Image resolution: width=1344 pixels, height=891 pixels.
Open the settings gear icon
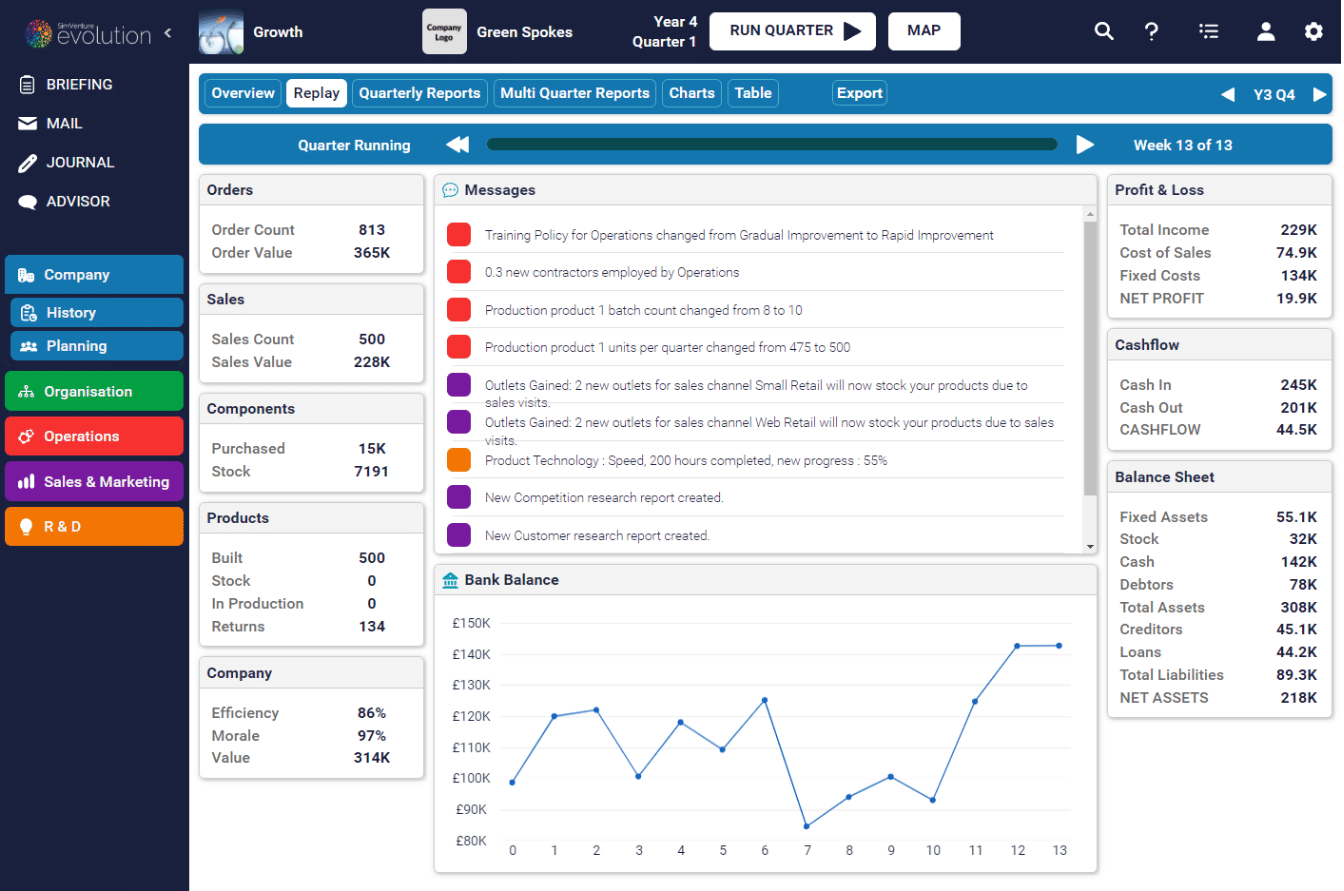(1313, 31)
